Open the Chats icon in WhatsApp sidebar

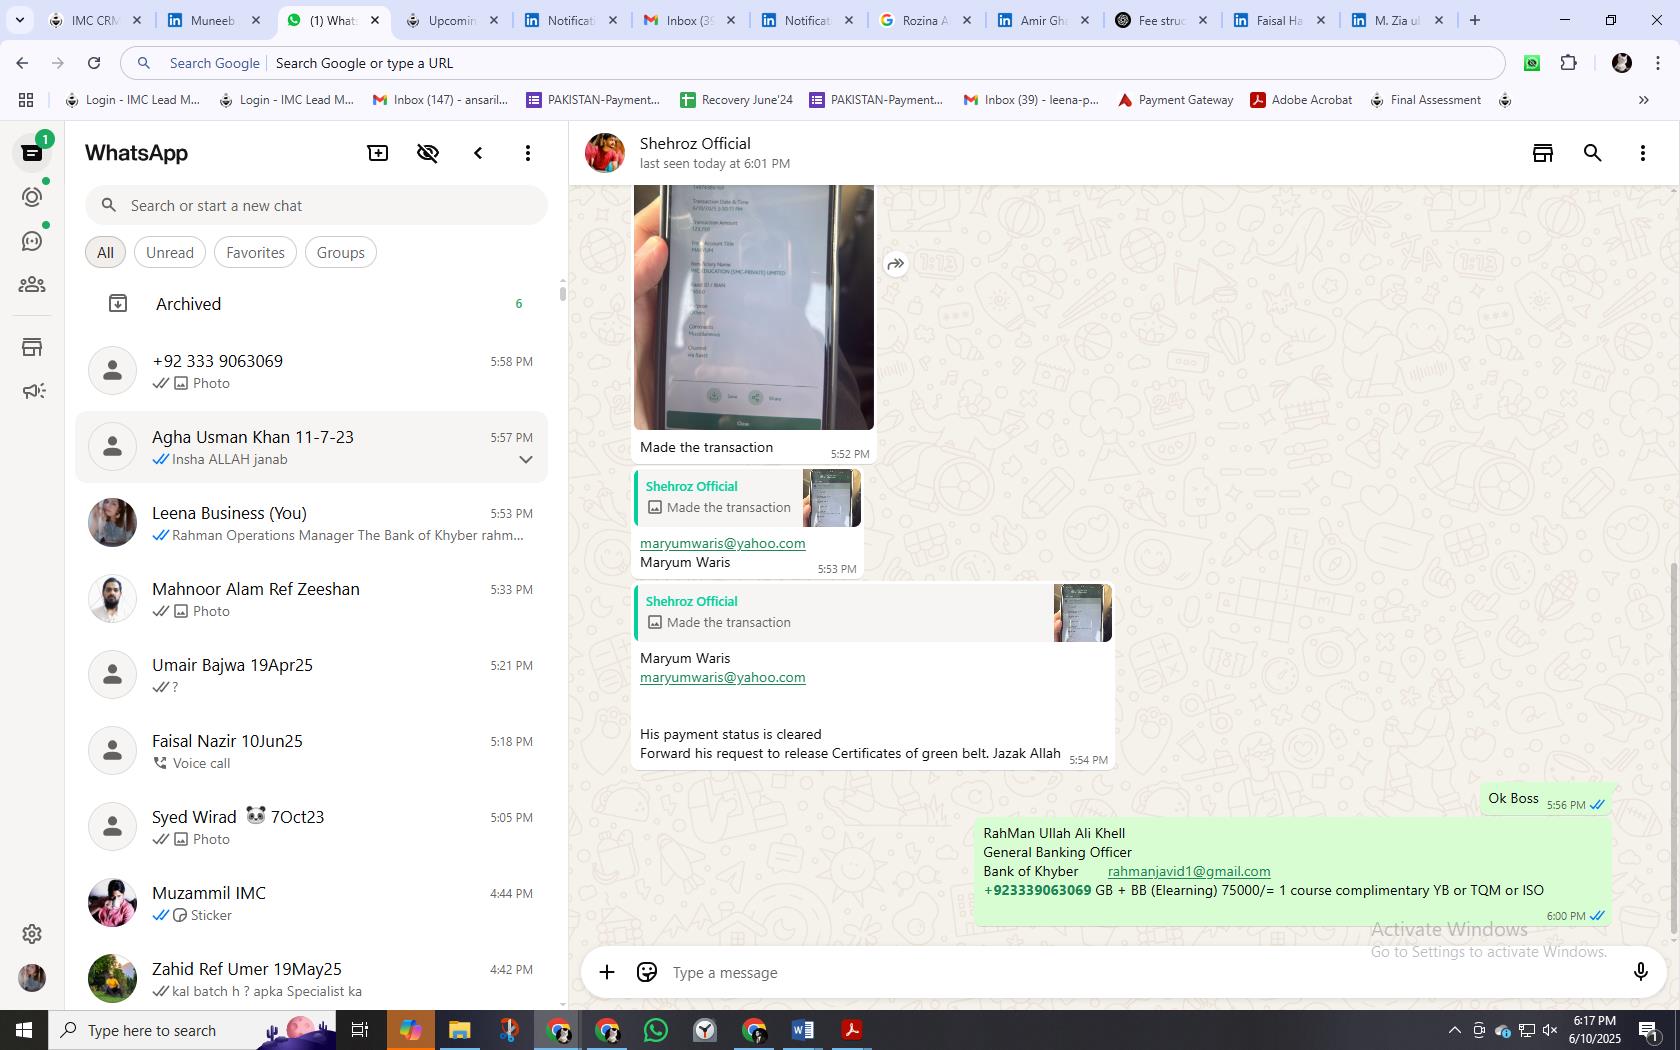coord(32,153)
